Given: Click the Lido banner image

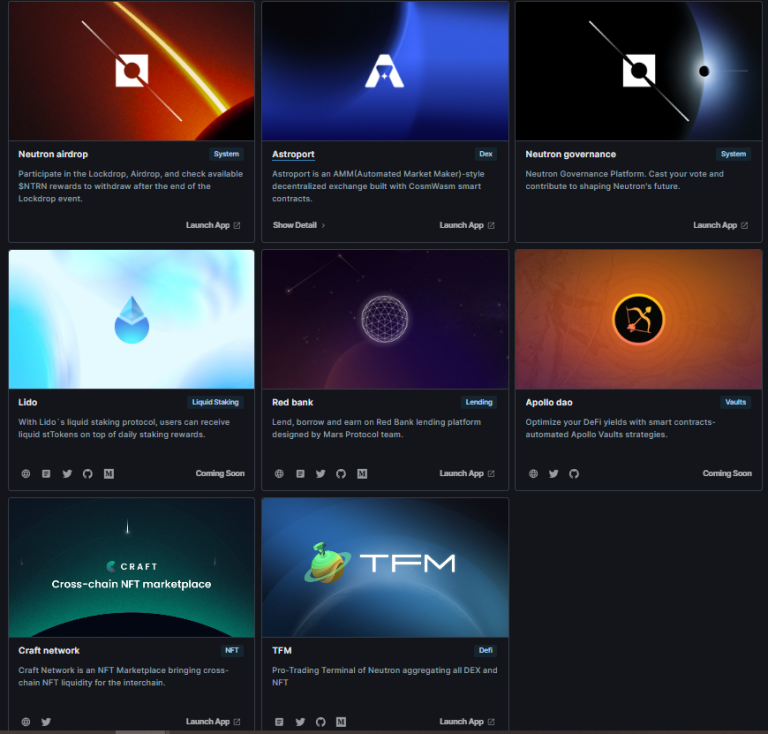Looking at the screenshot, I should pyautogui.click(x=131, y=319).
